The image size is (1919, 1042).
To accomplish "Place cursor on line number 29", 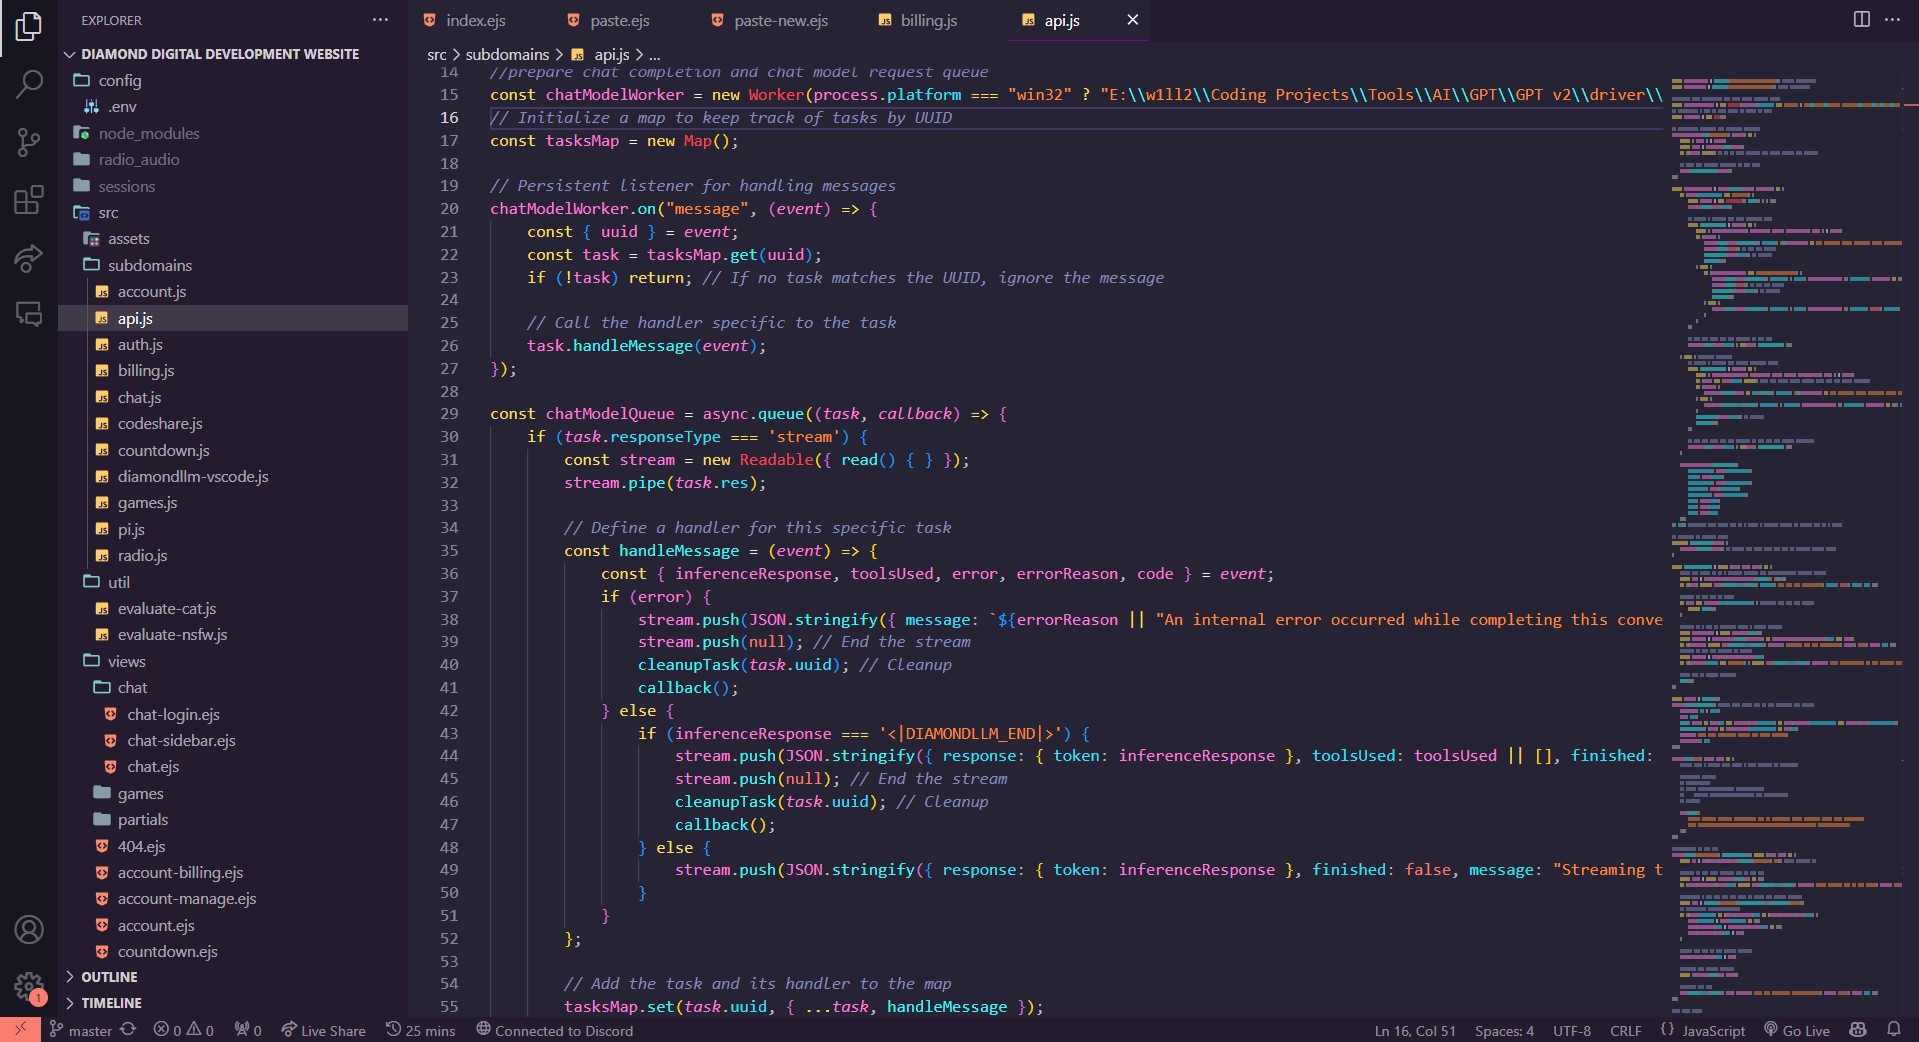I will click(x=449, y=413).
